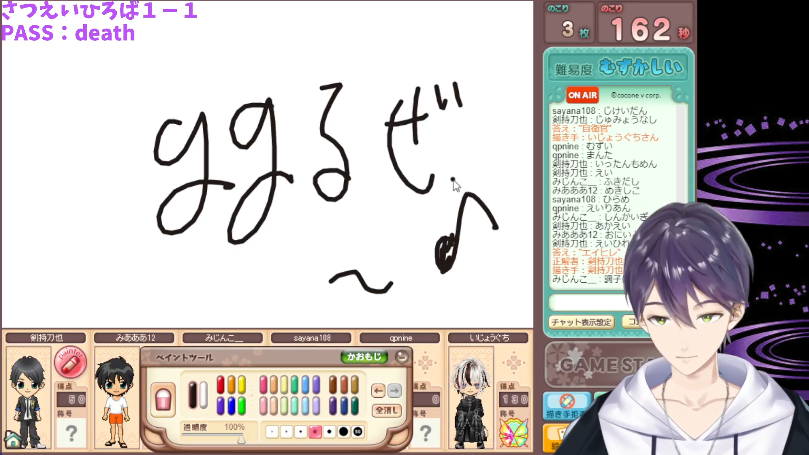Pick the dark brown color pen

coord(333,385)
